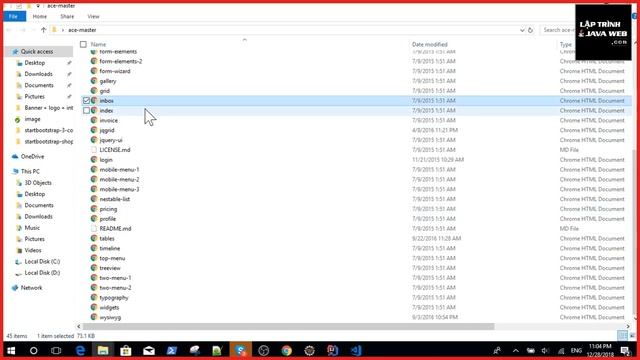Open the volume control in system tray
This screenshot has width=640, height=360.
tap(545, 351)
